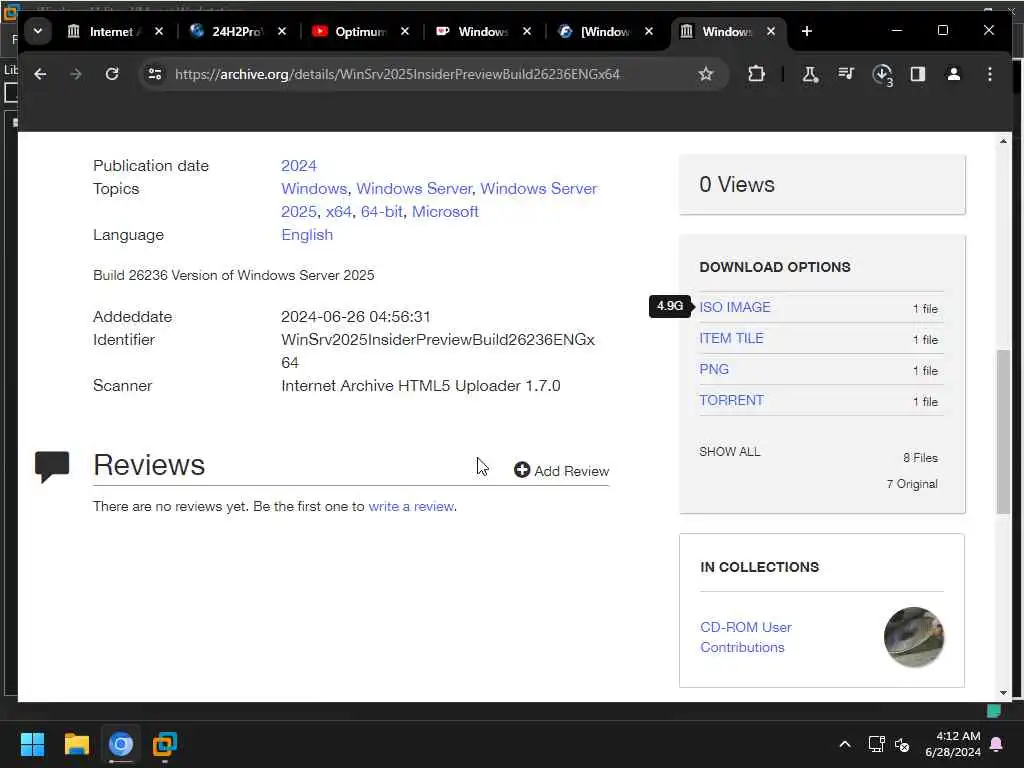Open VMware Workstation from the taskbar

click(165, 744)
